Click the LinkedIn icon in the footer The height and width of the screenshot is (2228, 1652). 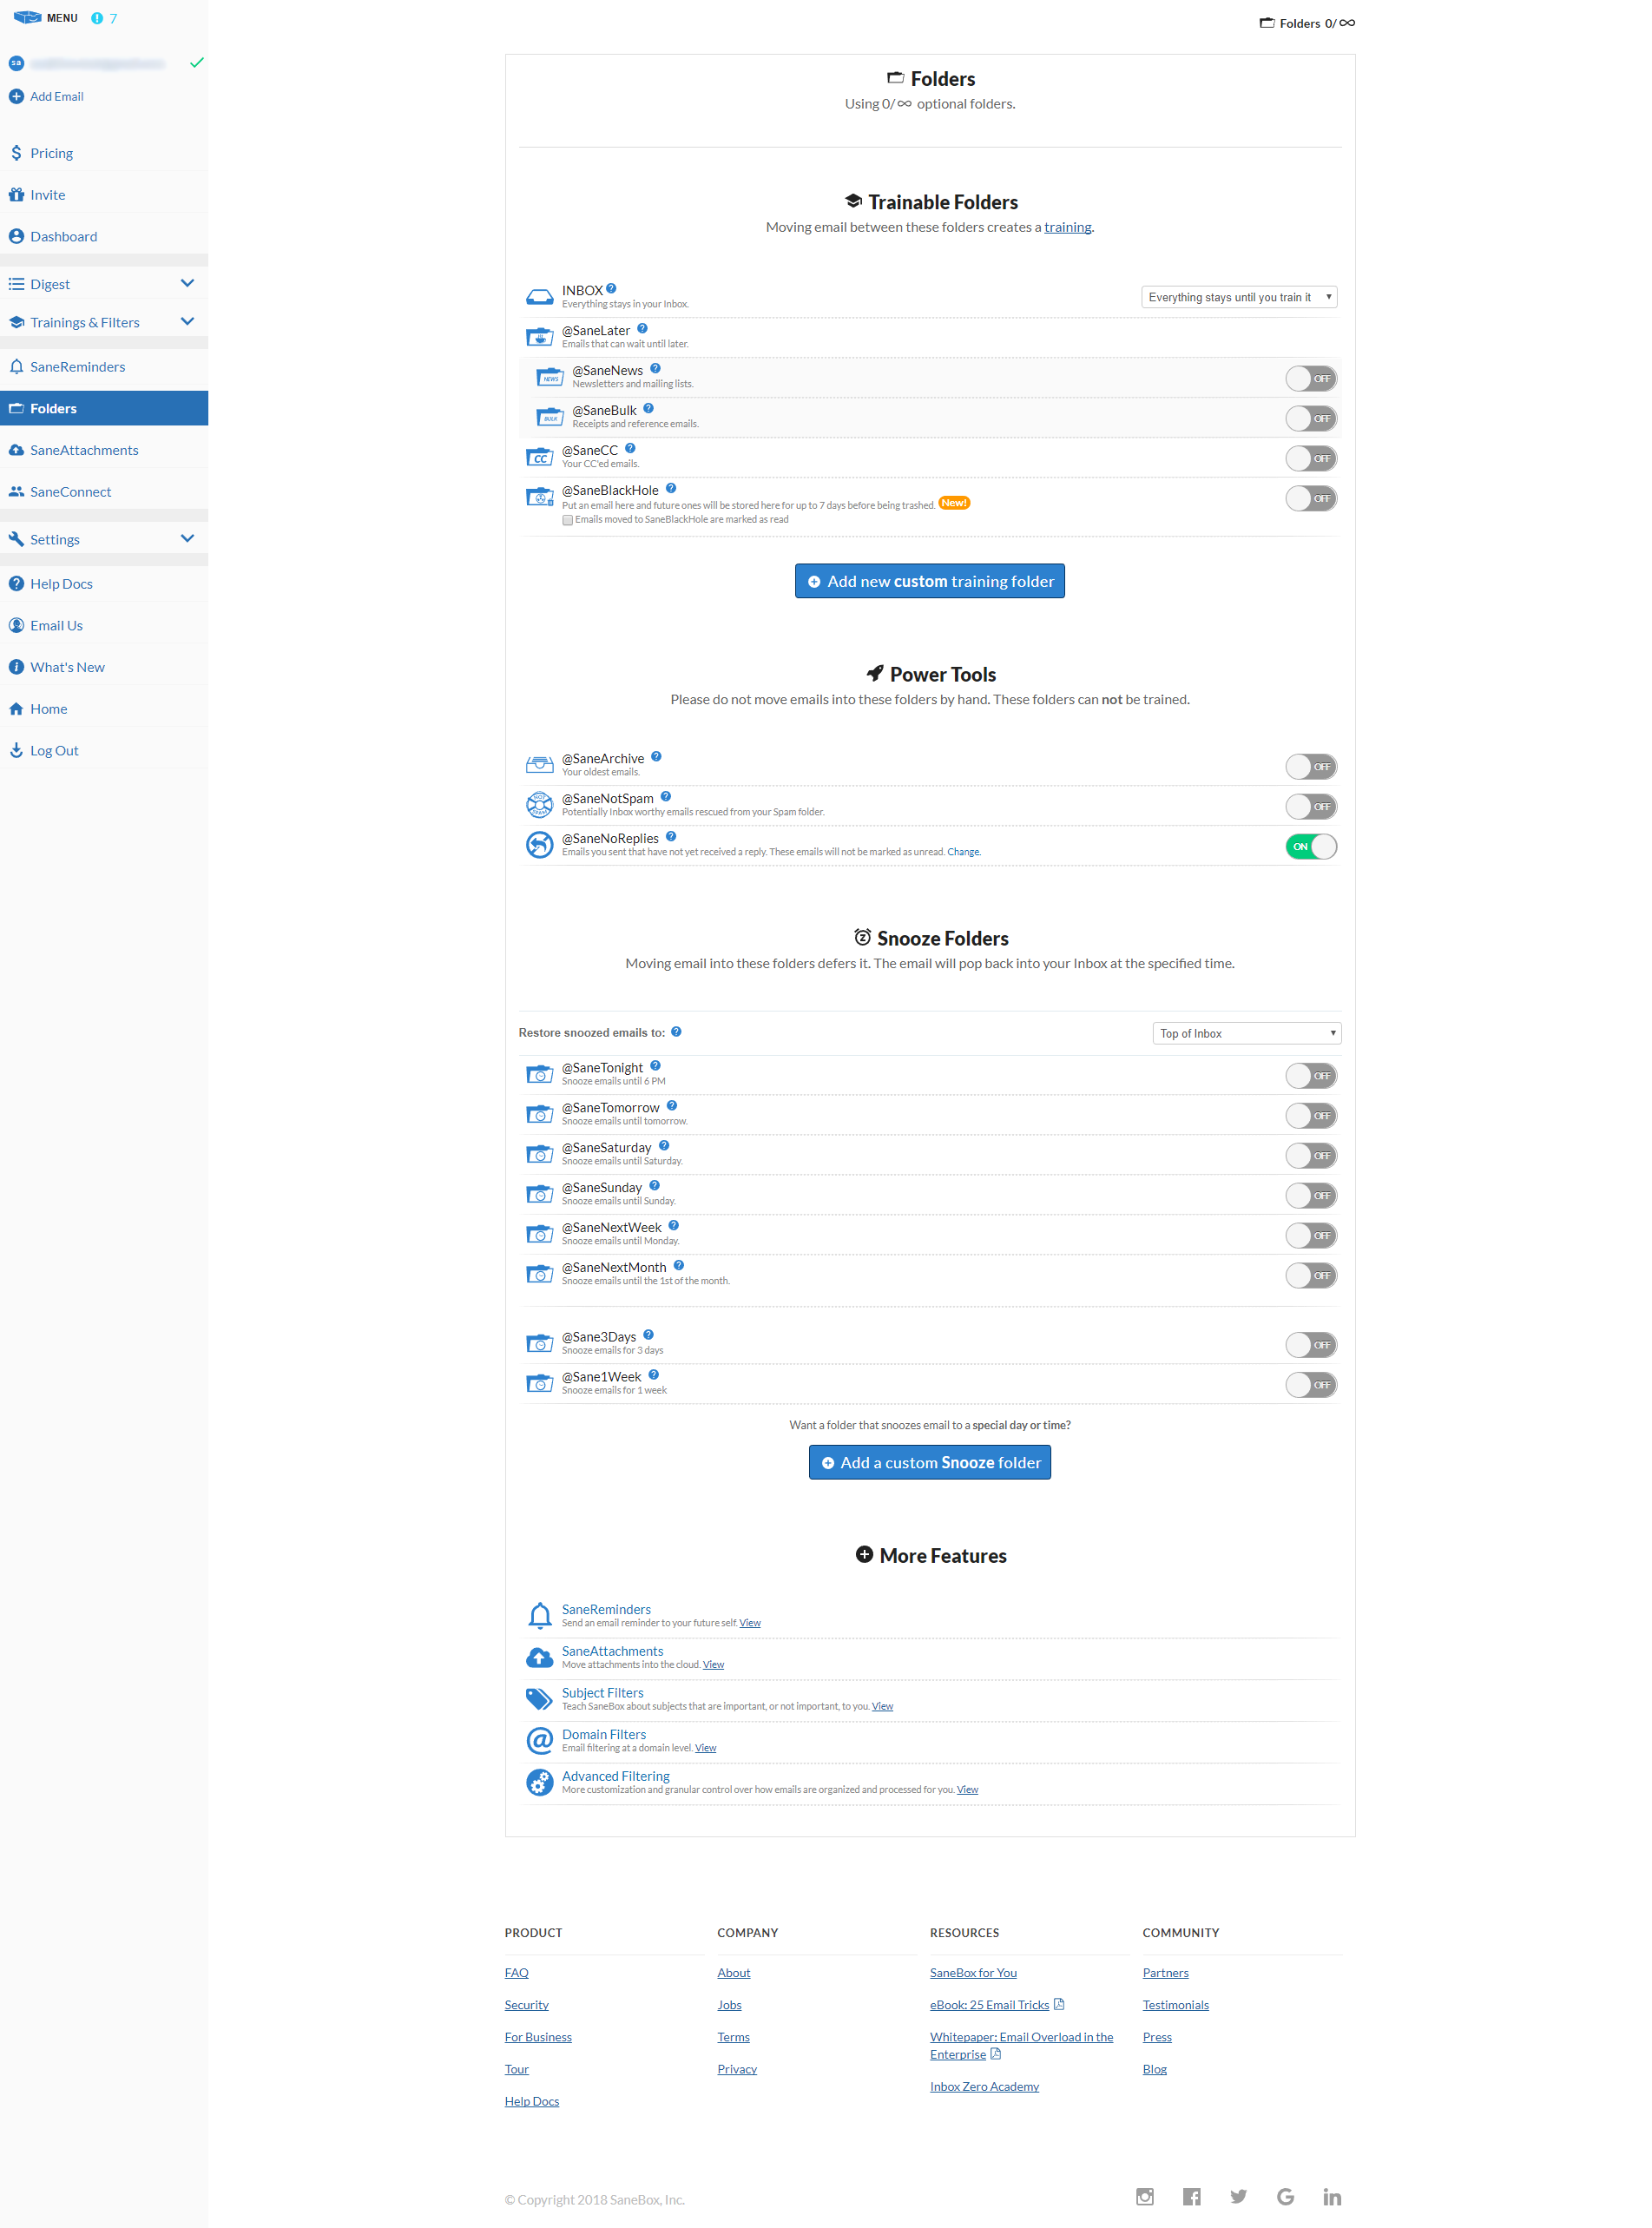click(x=1332, y=2196)
